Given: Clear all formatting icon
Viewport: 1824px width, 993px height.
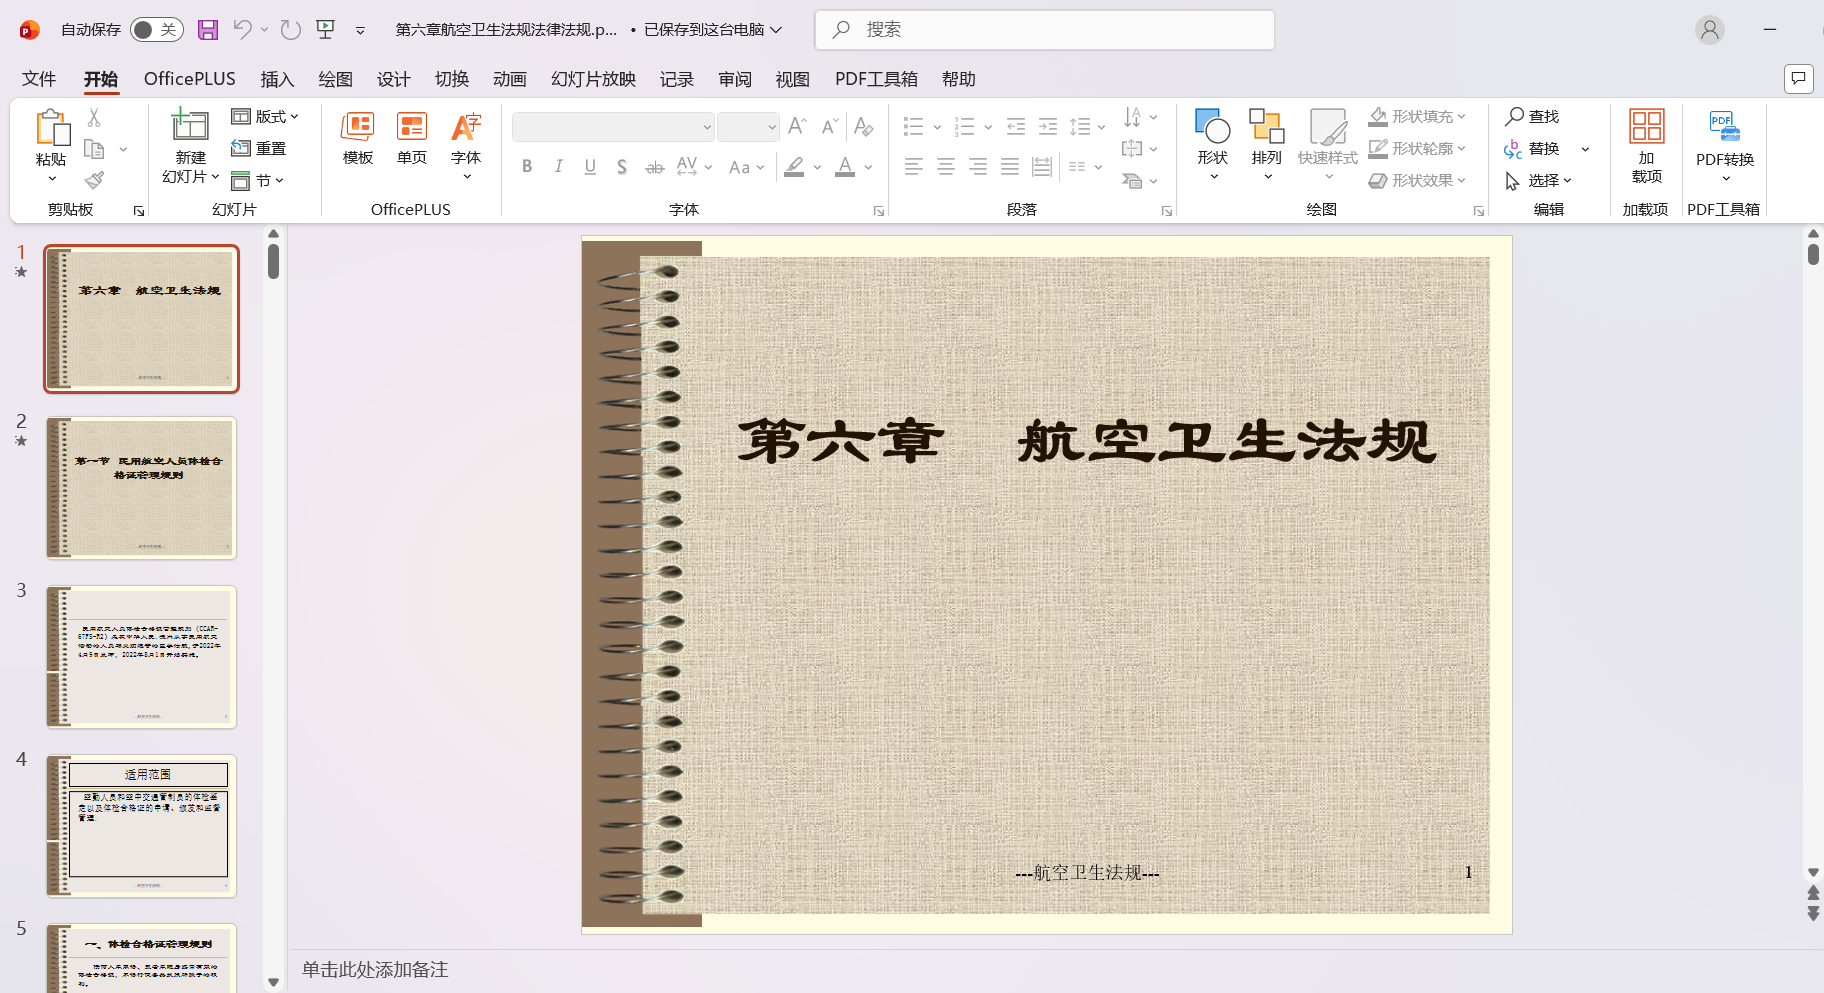Looking at the screenshot, I should pos(864,126).
